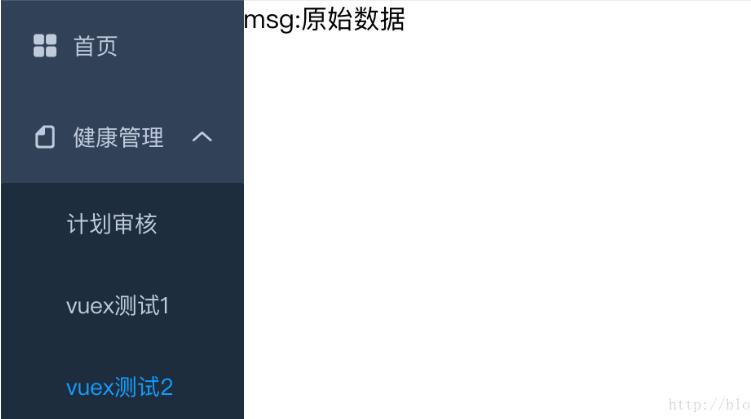Viewport: 751px width, 419px height.
Task: Click the document icon beside 健康管理
Action: (45, 137)
